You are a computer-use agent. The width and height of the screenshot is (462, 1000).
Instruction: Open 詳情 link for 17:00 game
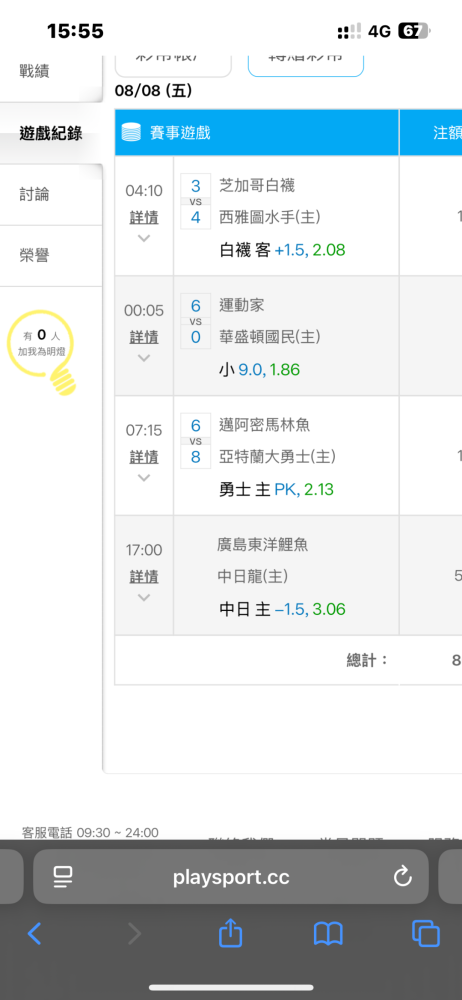pyautogui.click(x=144, y=577)
